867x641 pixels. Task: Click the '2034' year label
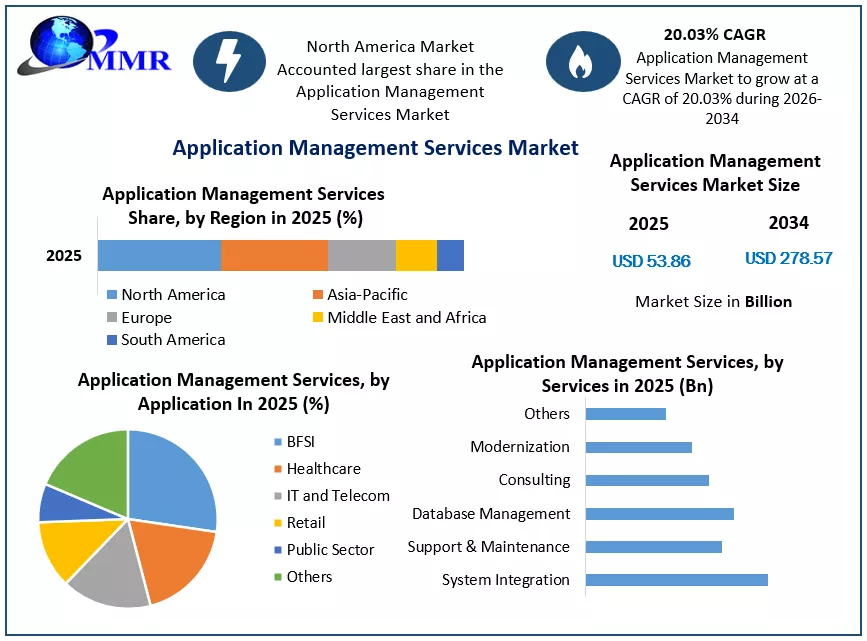788,223
